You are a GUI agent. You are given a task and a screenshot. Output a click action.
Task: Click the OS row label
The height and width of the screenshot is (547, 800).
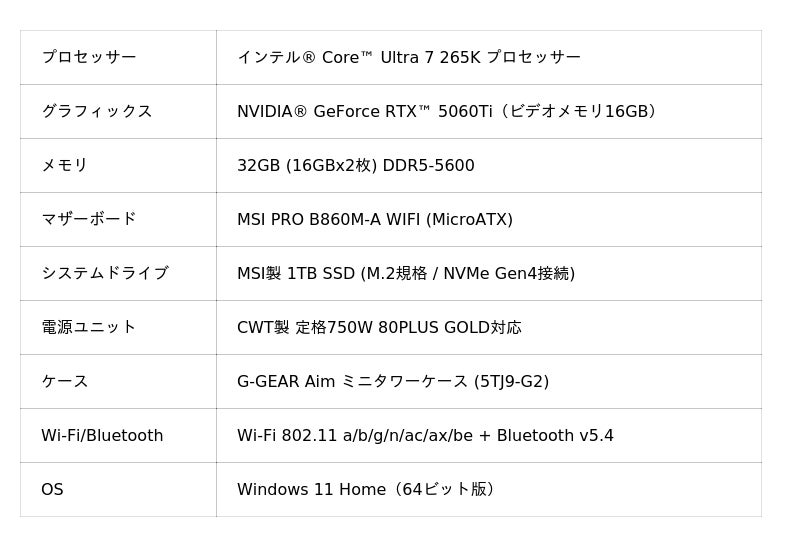click(52, 489)
